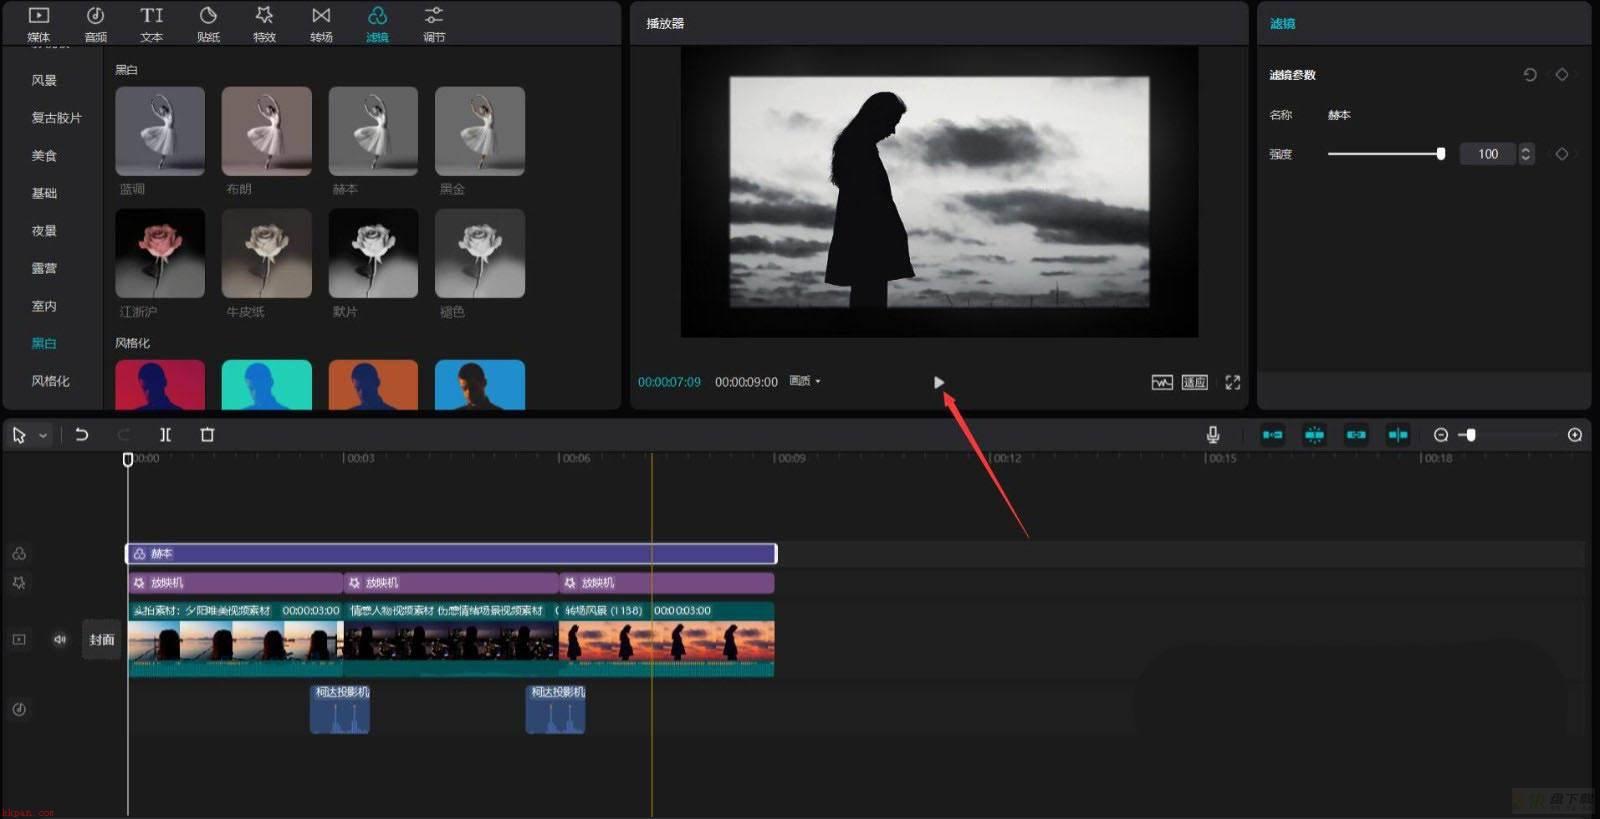This screenshot has height=819, width=1600.
Task: Apply the 牛皮纸 filter thumbnail
Action: (x=266, y=253)
